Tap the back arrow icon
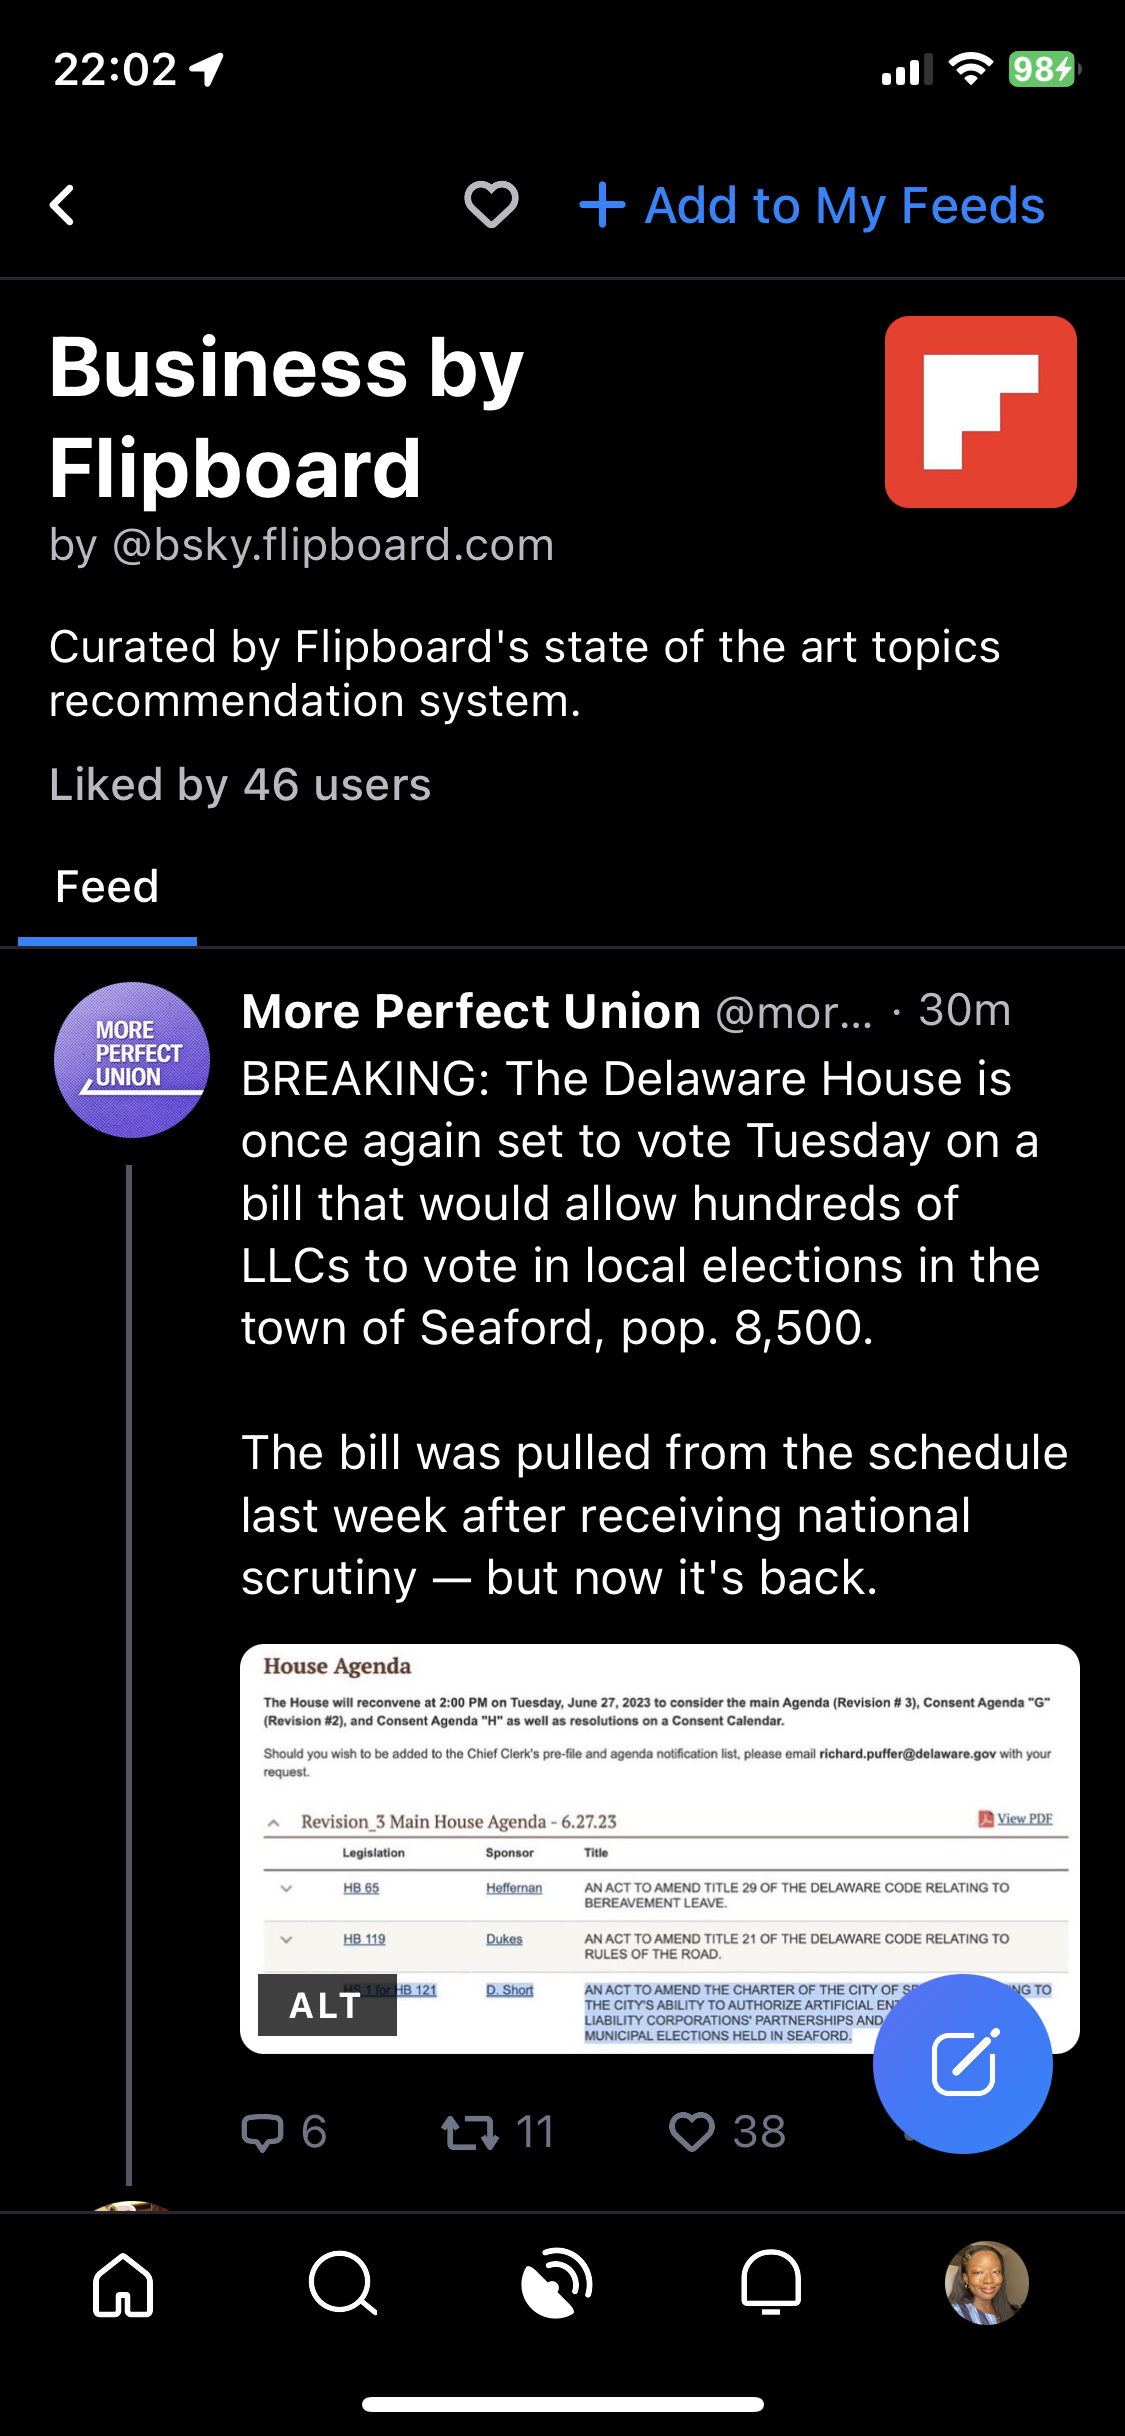 pos(63,206)
